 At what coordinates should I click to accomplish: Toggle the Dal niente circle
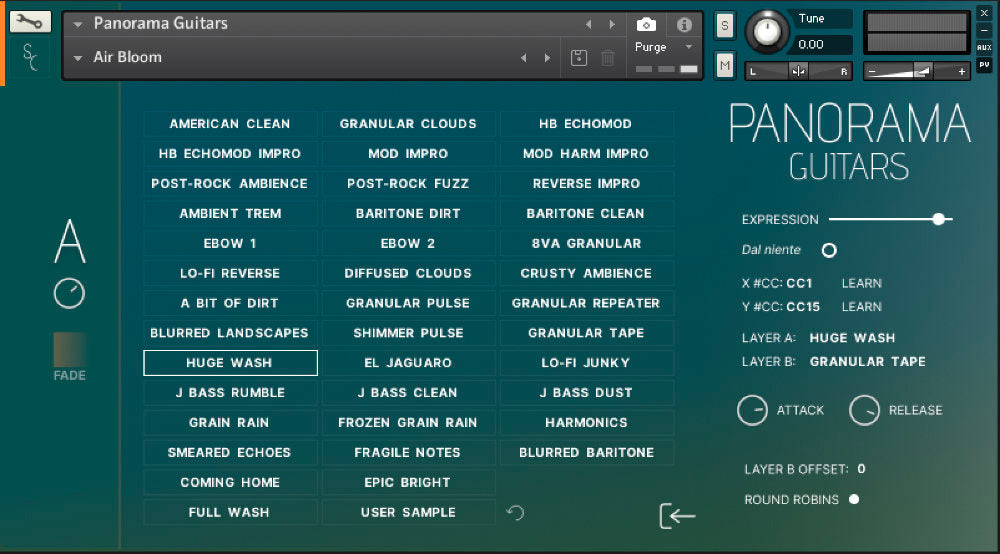828,250
